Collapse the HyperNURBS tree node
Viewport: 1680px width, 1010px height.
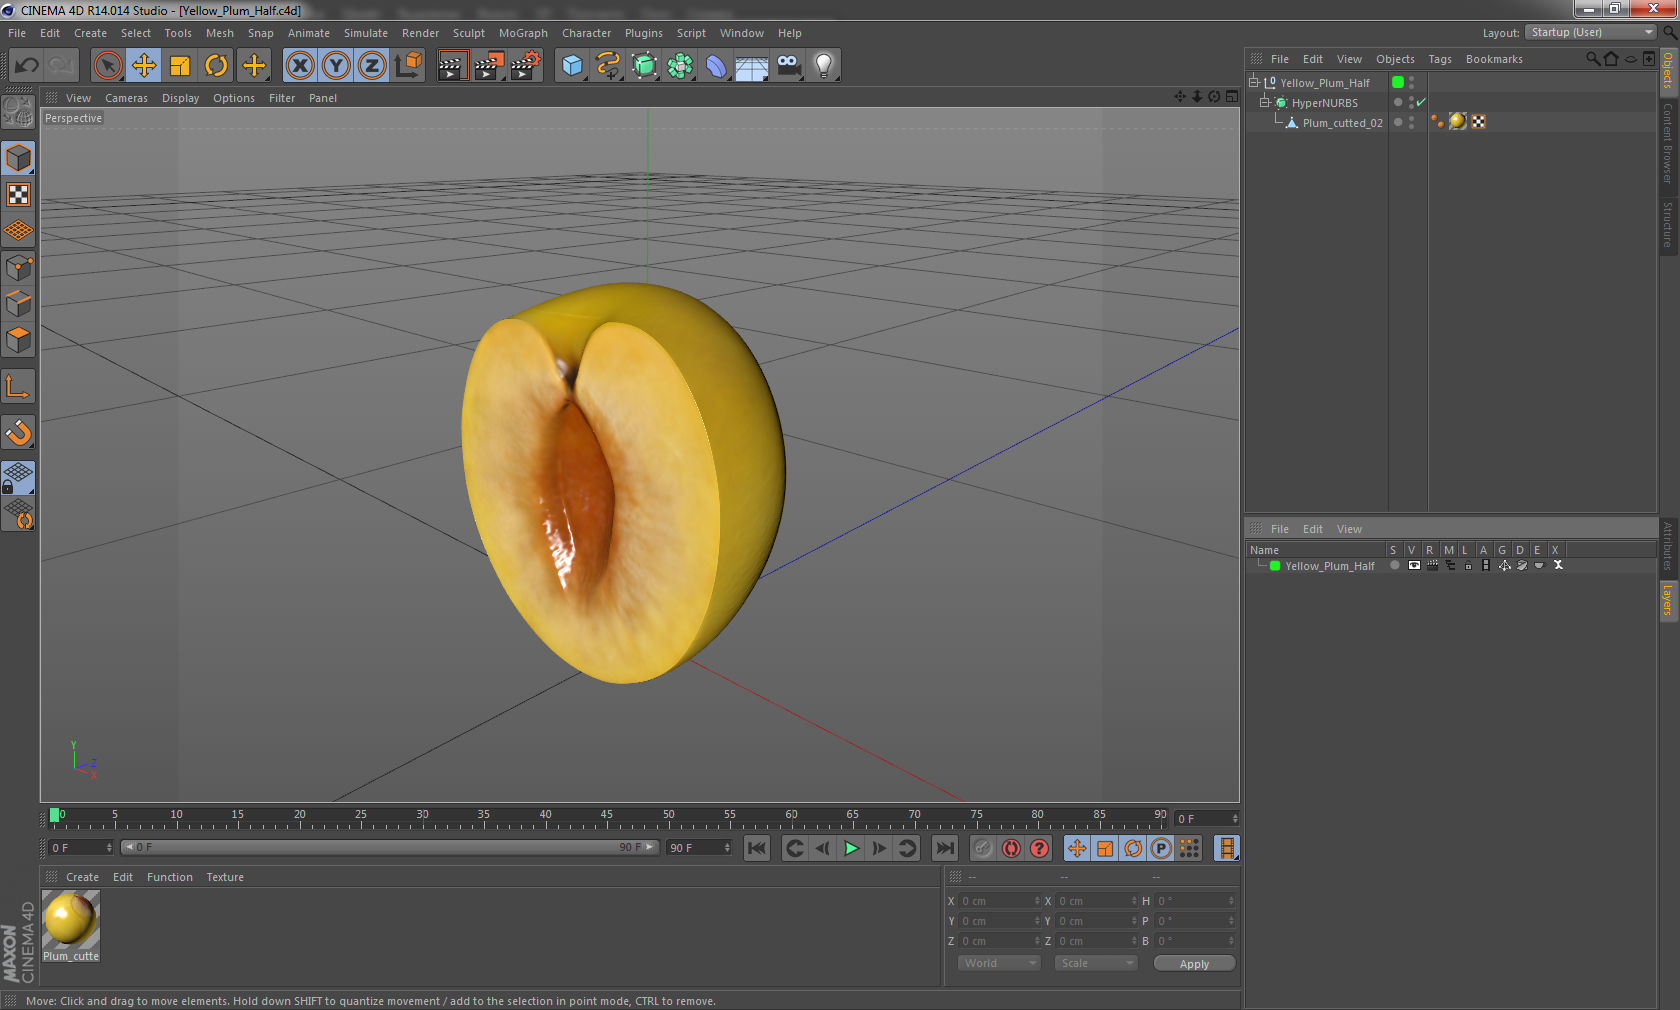[x=1265, y=102]
